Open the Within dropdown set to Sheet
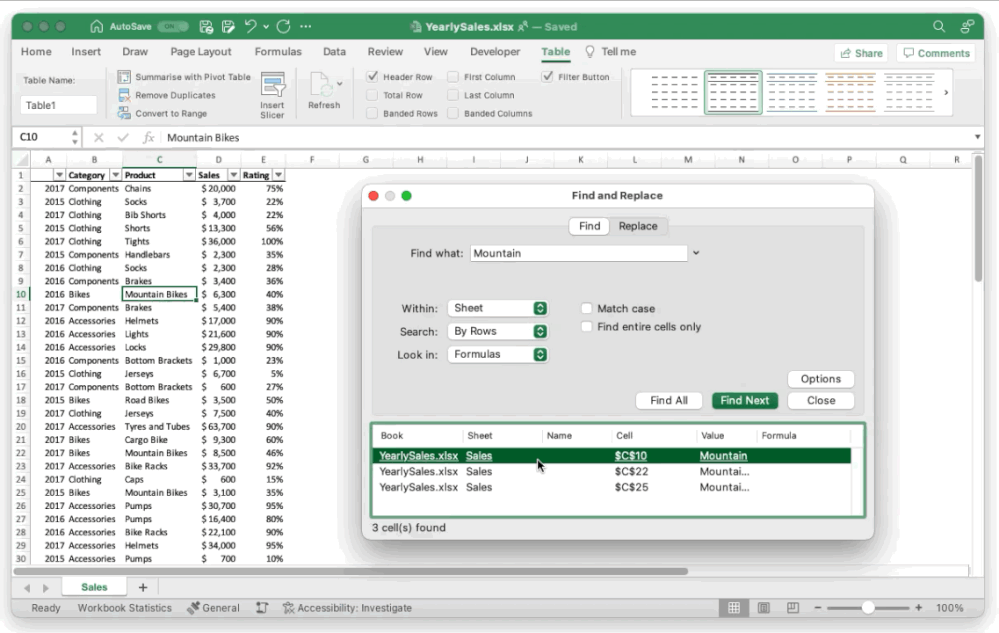The height and width of the screenshot is (633, 999). tap(498, 308)
